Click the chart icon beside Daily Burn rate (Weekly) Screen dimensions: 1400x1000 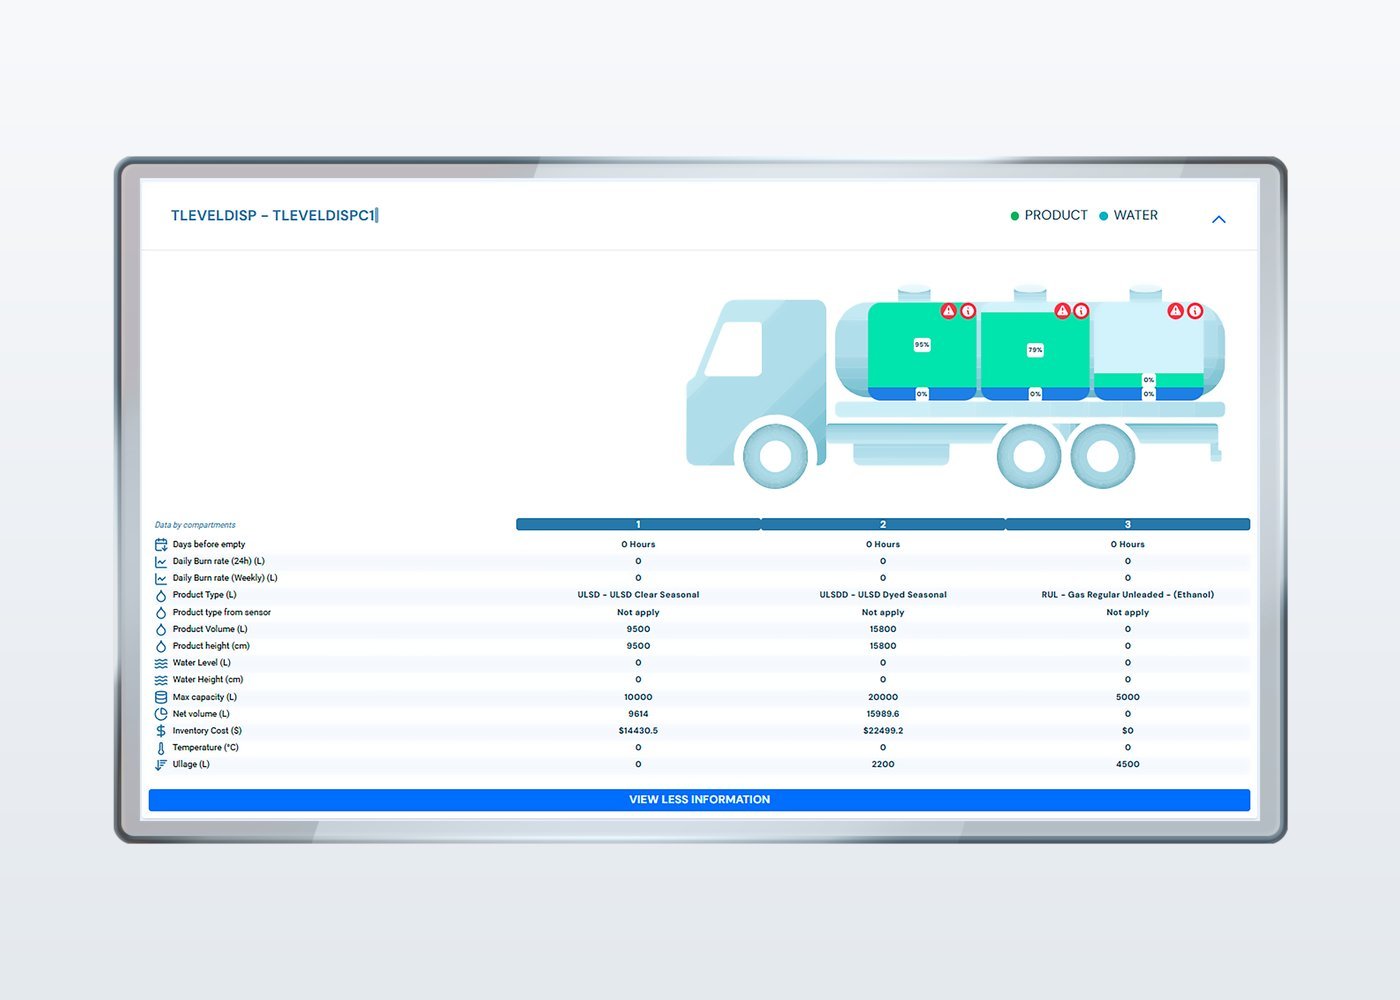161,578
